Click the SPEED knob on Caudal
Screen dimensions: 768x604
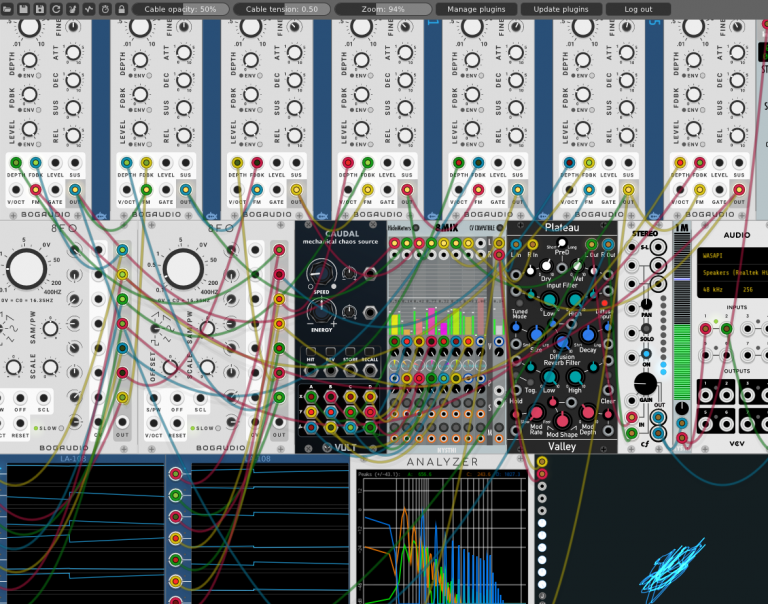coord(321,273)
